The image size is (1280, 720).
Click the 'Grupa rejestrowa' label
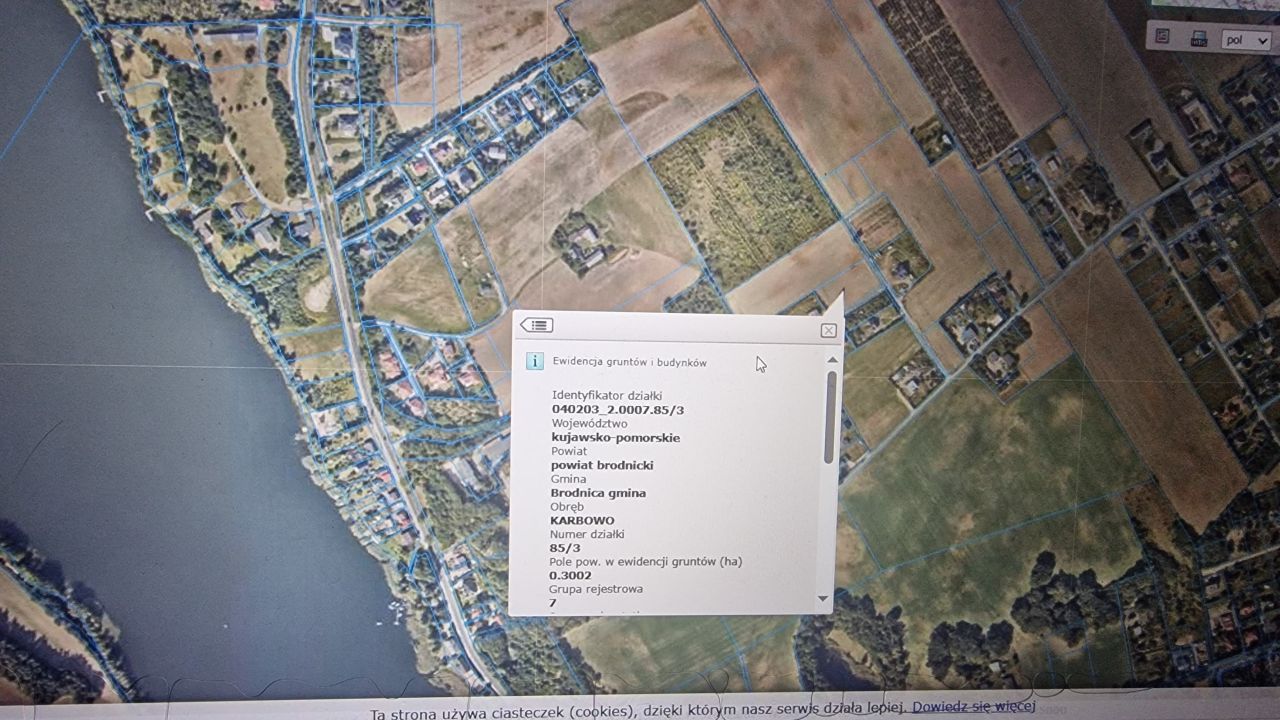coord(596,590)
